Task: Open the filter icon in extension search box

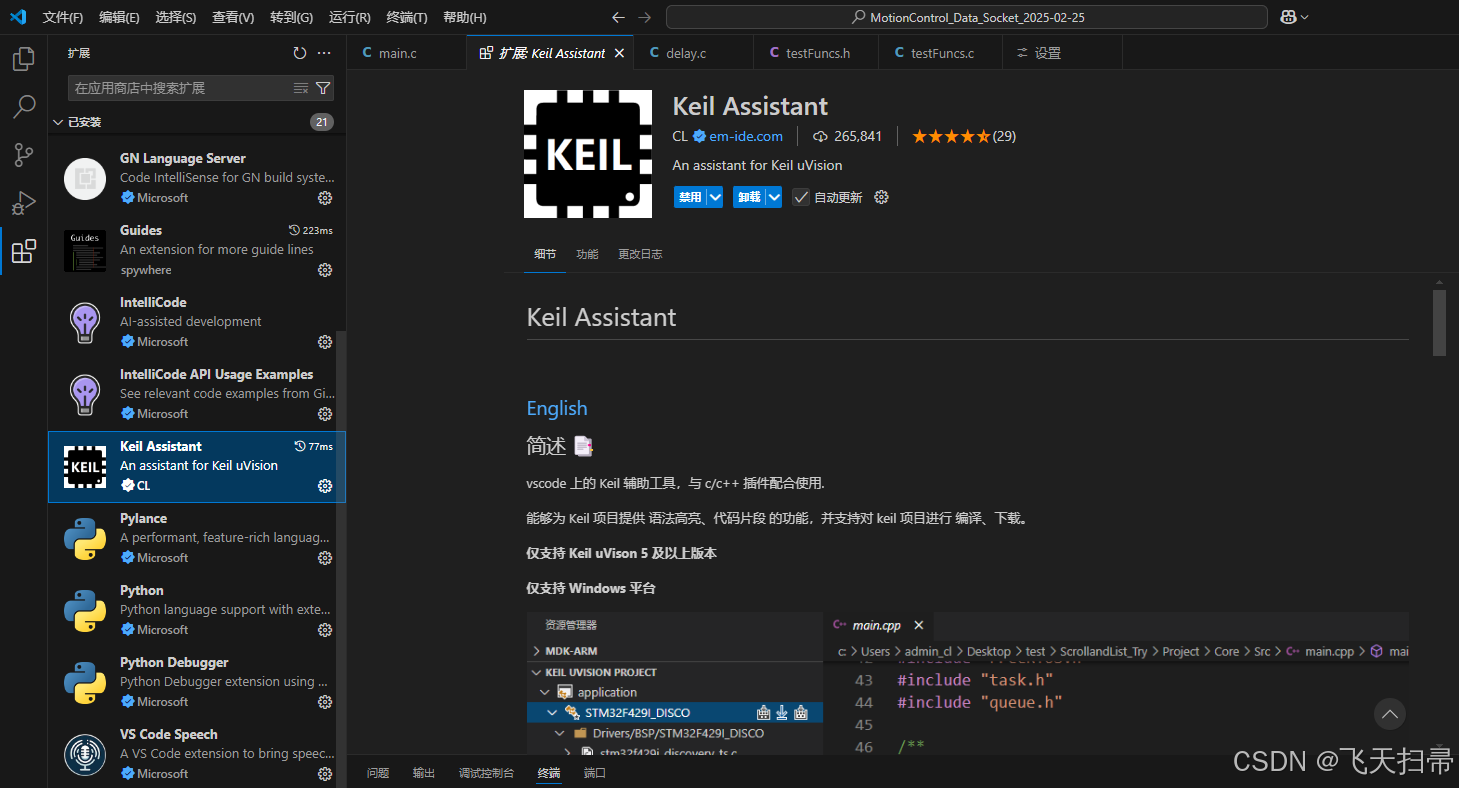Action: [x=322, y=88]
